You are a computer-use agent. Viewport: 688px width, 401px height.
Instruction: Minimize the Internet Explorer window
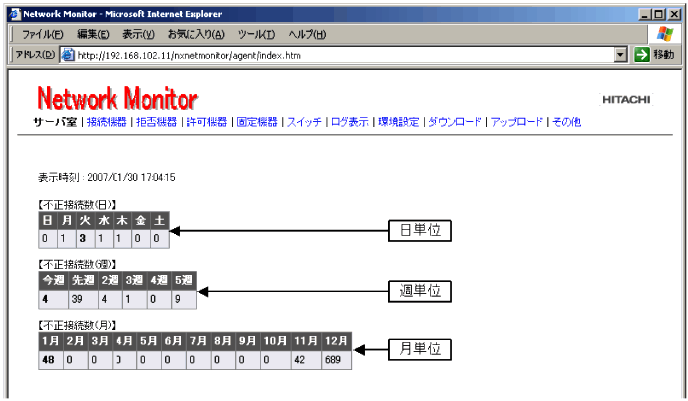[645, 14]
